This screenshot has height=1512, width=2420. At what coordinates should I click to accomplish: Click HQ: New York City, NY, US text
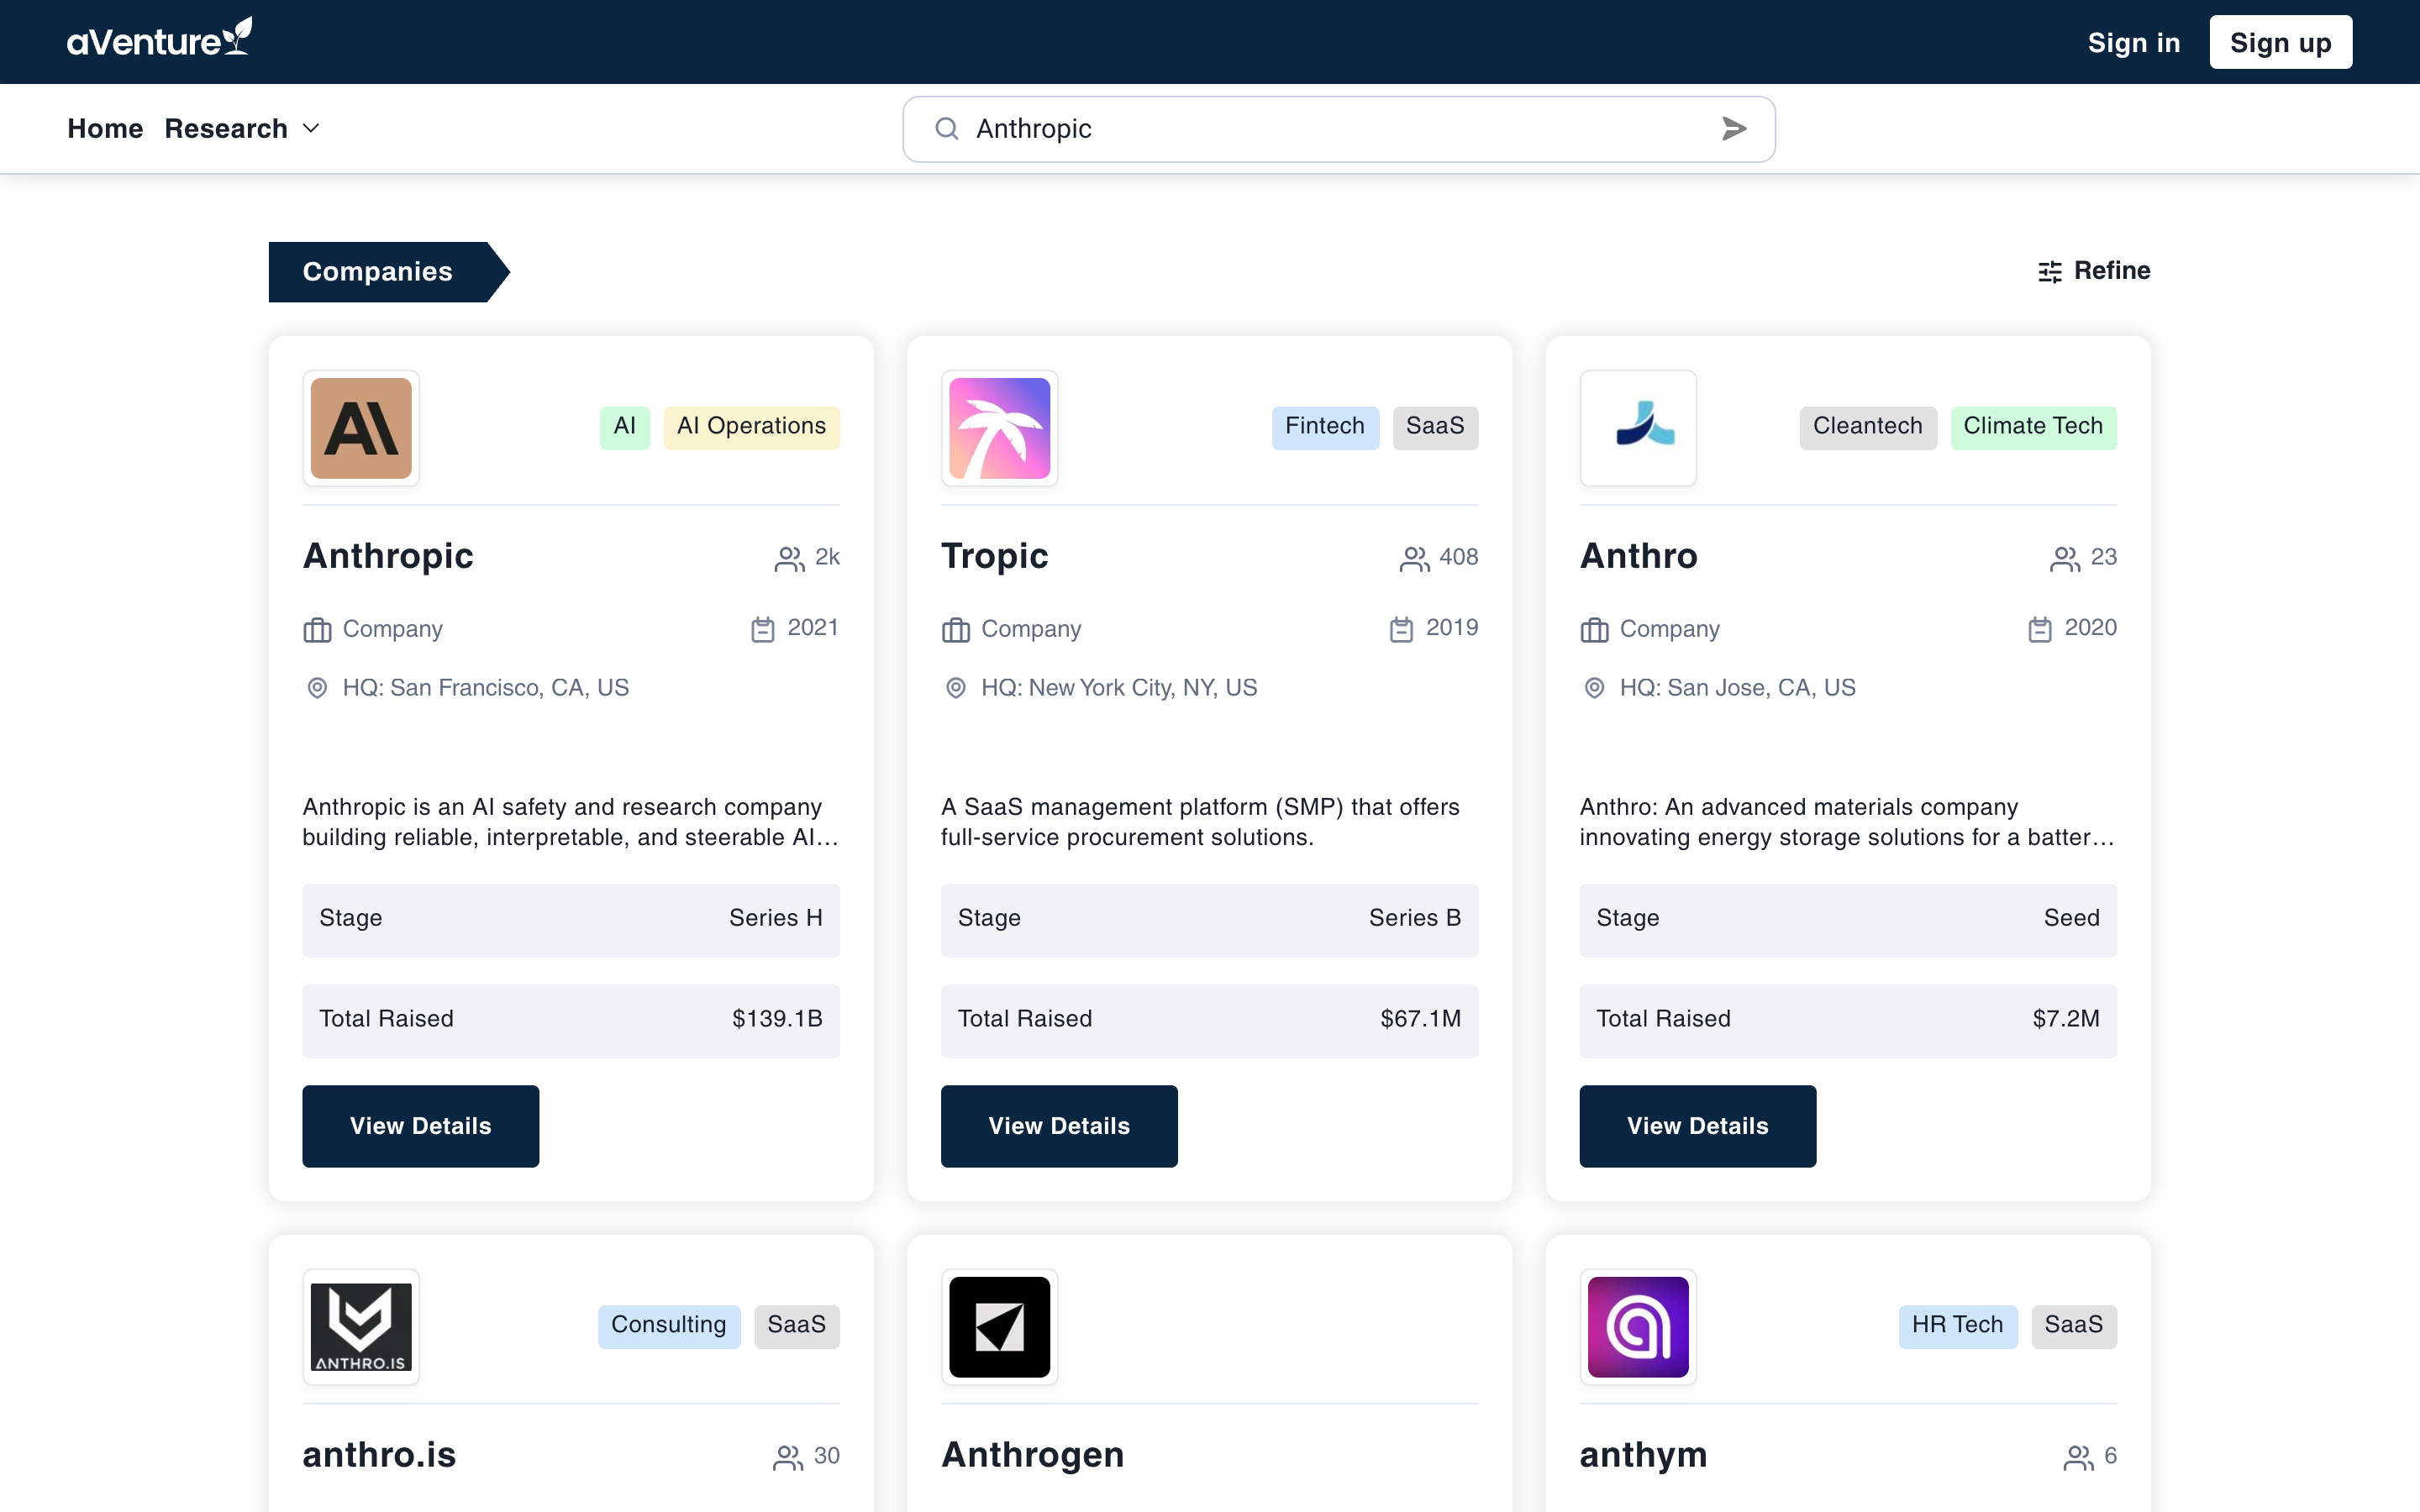pyautogui.click(x=1119, y=688)
